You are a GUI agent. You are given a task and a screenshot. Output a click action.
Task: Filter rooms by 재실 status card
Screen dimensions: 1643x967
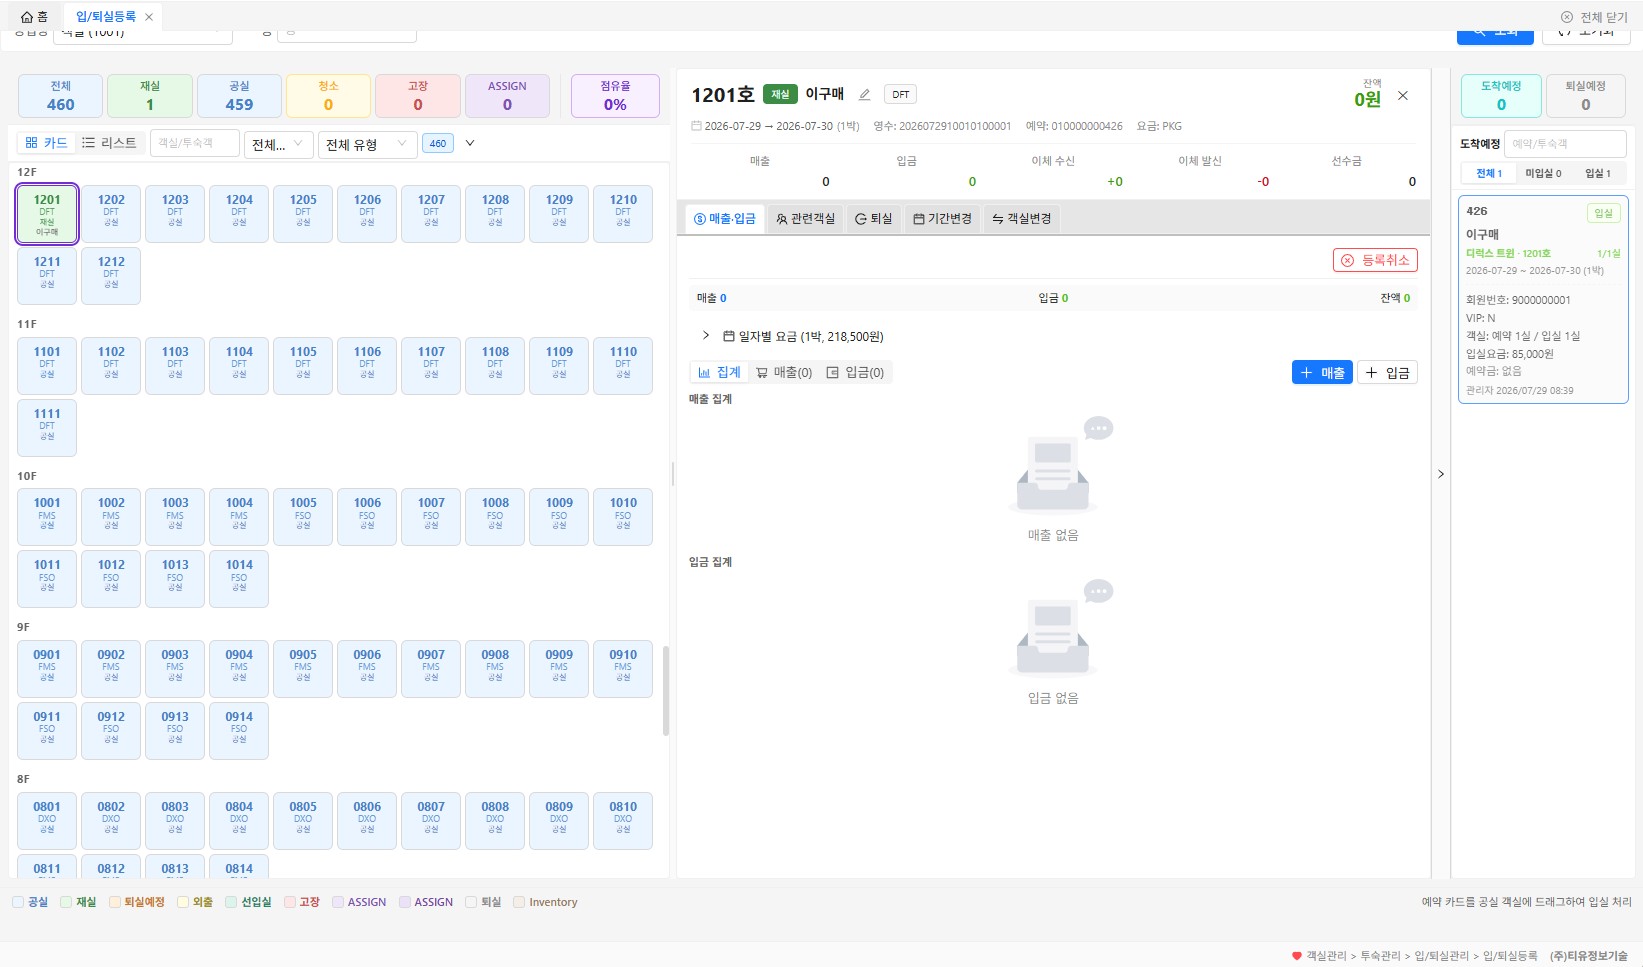pyautogui.click(x=150, y=96)
